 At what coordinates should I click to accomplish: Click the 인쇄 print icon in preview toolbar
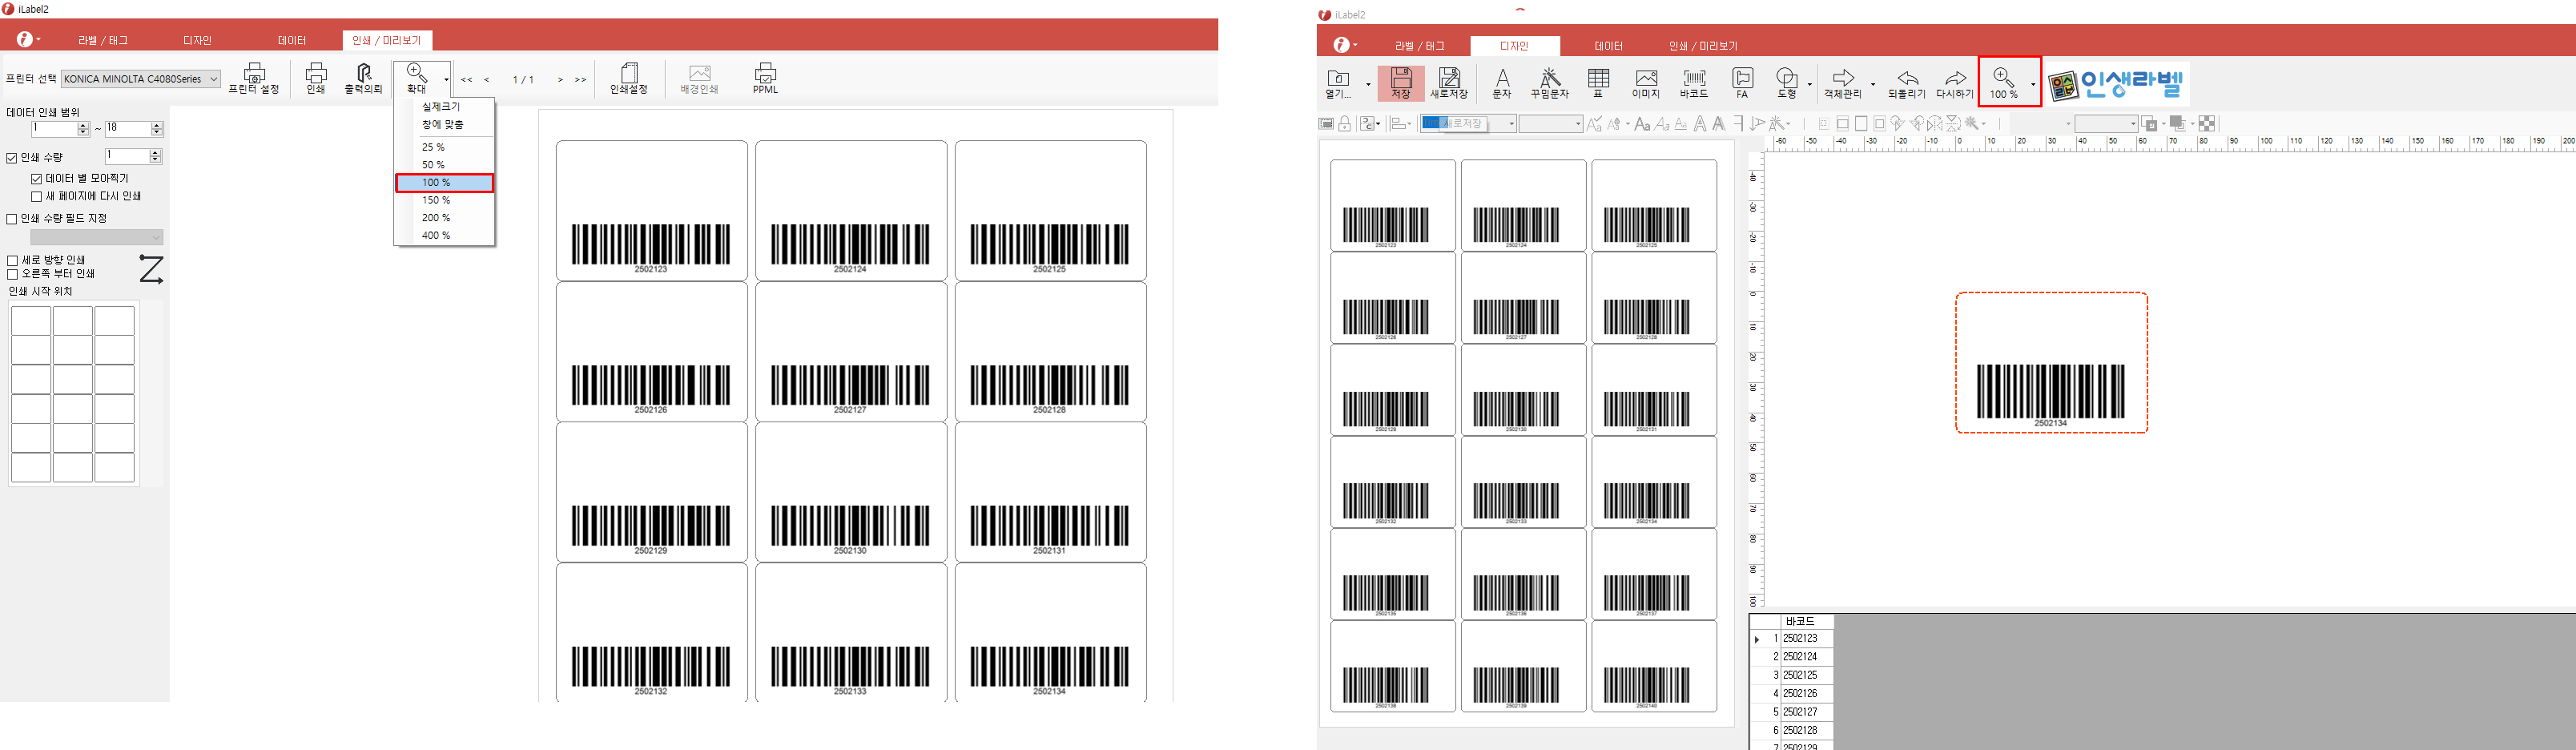(x=316, y=78)
